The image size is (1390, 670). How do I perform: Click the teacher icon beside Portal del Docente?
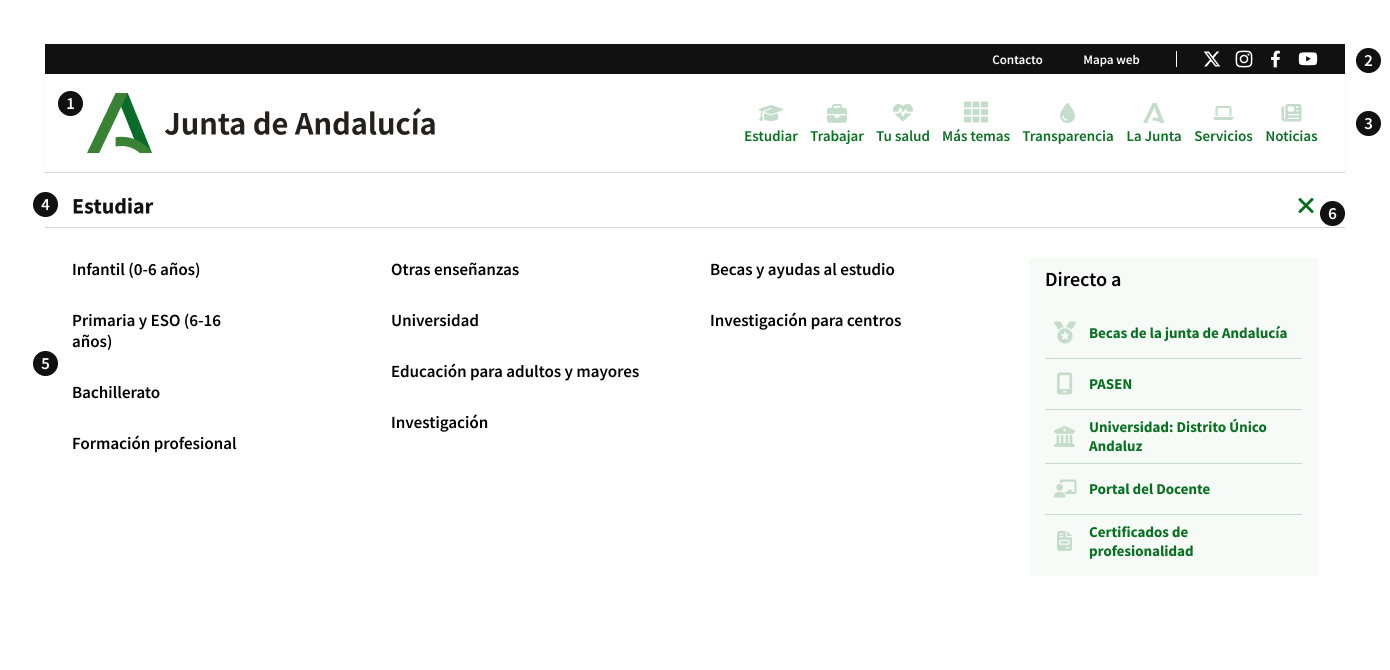(x=1064, y=489)
